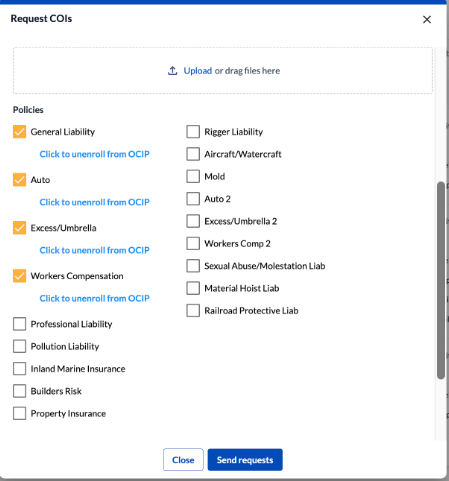
Task: Tick the Pollution Liability checkbox
Action: coord(19,346)
